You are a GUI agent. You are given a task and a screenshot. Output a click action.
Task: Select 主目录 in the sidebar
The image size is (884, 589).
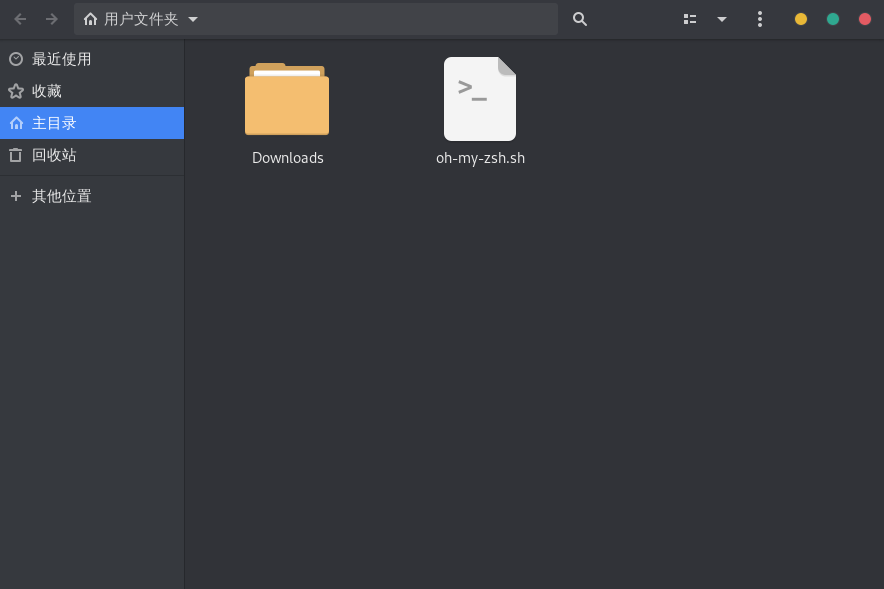(x=54, y=123)
